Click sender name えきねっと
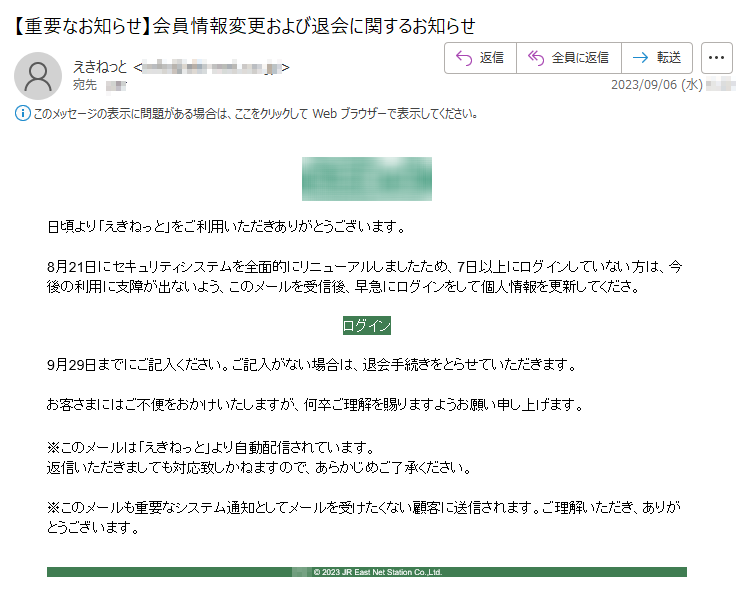 (x=100, y=67)
